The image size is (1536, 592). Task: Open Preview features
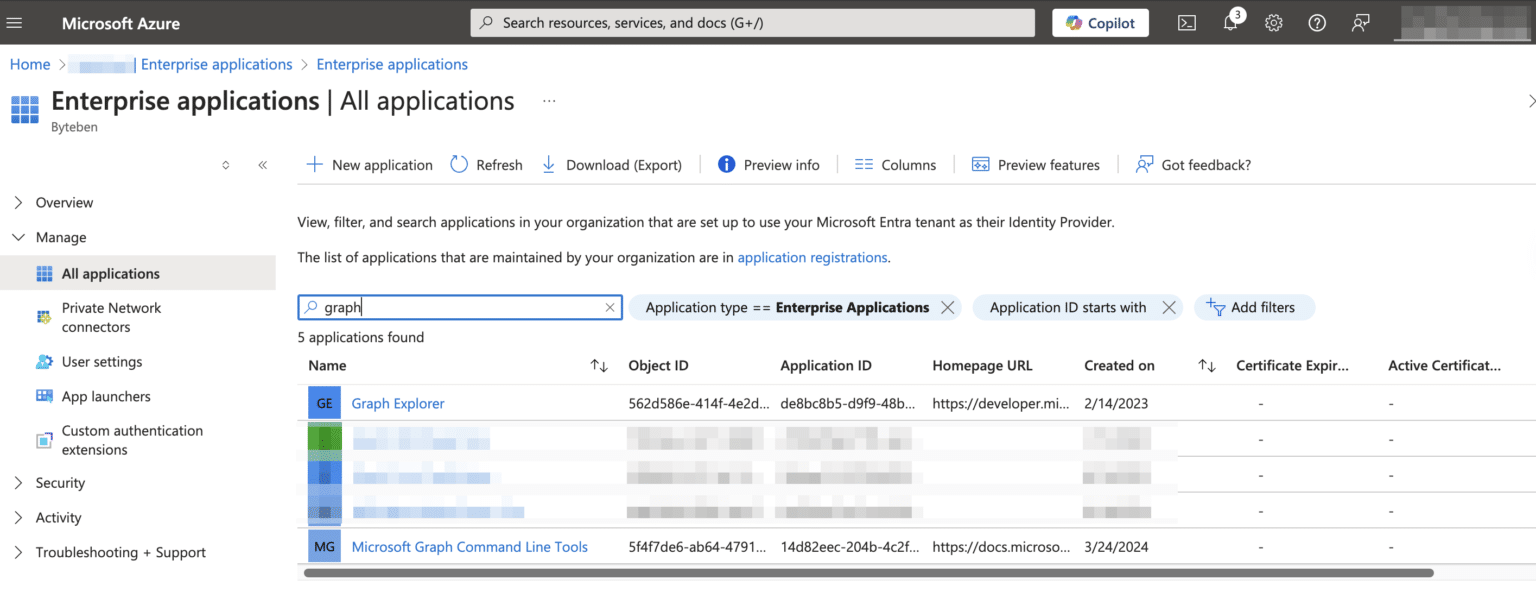1036,164
